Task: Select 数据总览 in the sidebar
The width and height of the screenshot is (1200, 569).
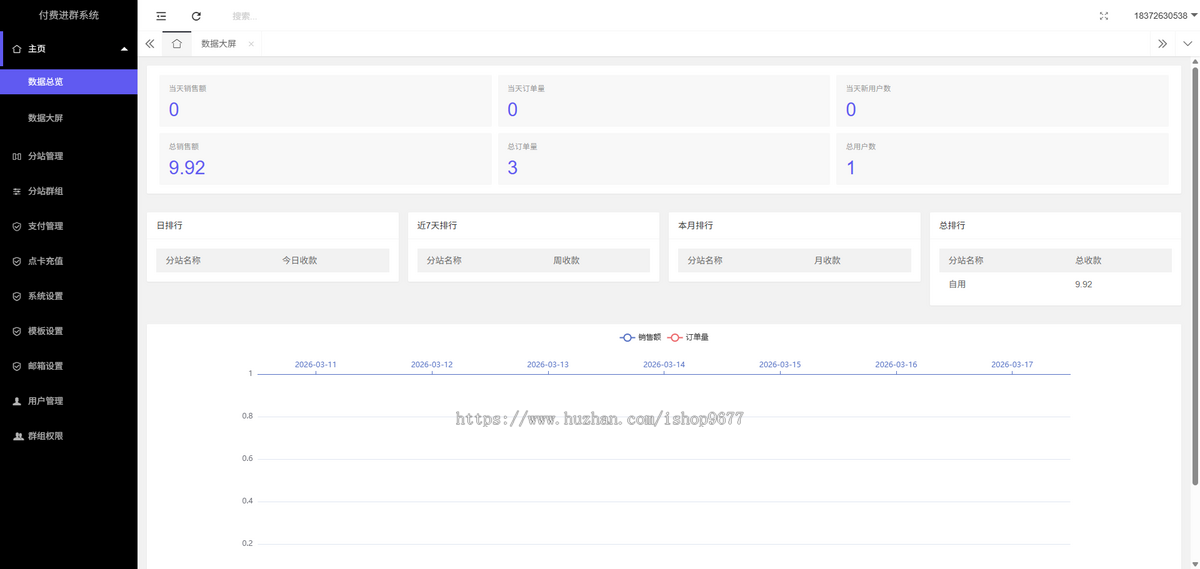Action: coord(69,82)
